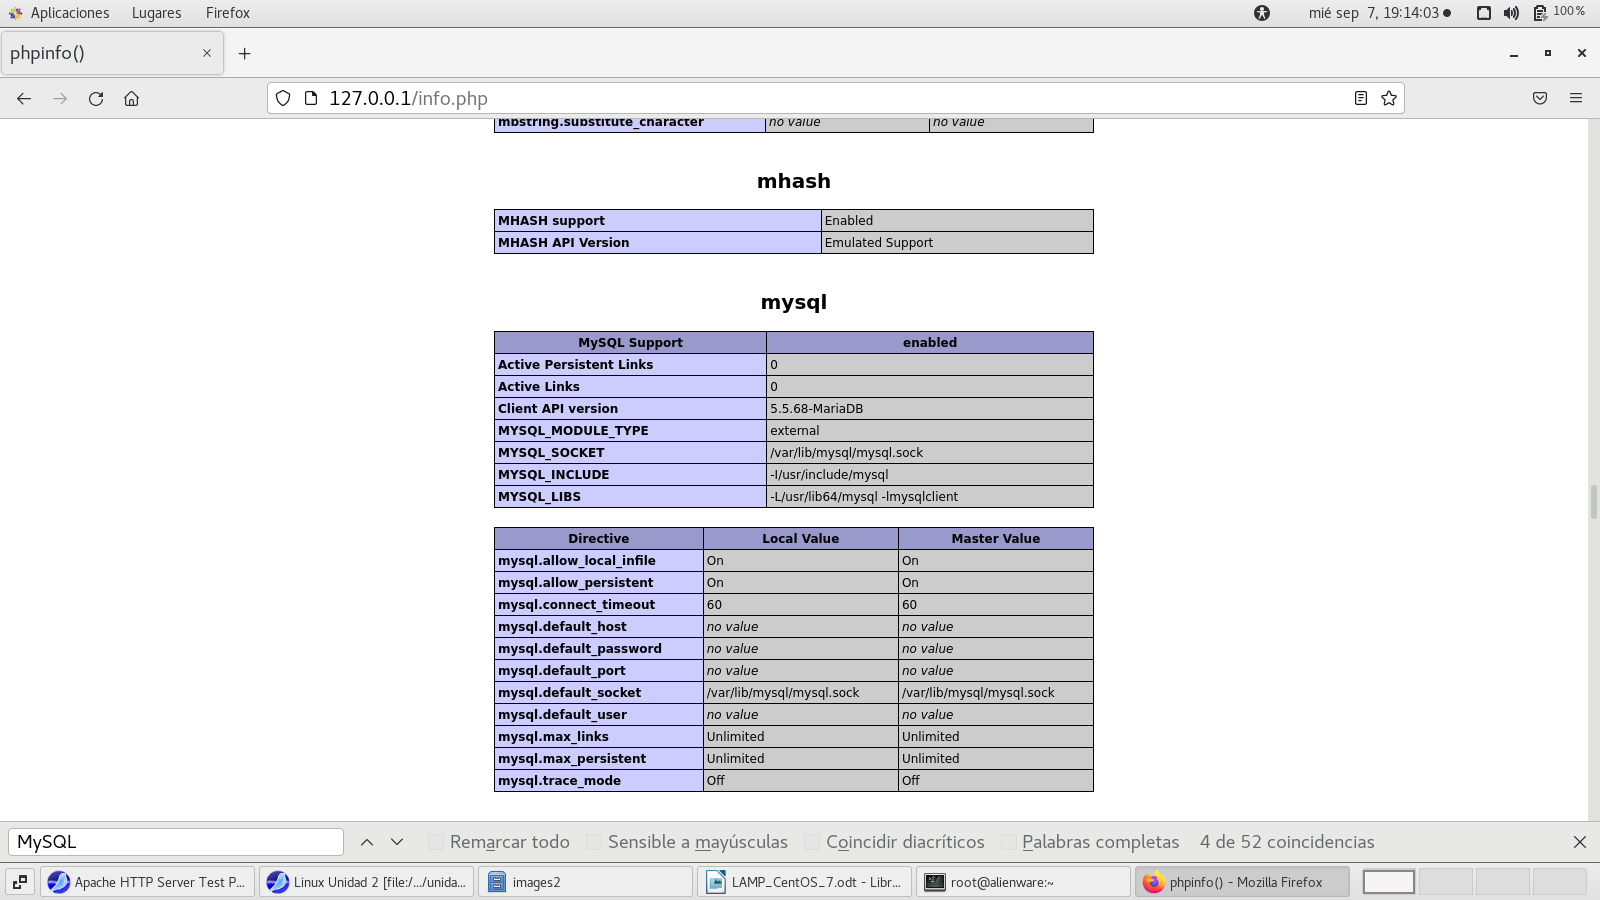Switch to root@alienware terminal taskbar window

pos(1024,882)
